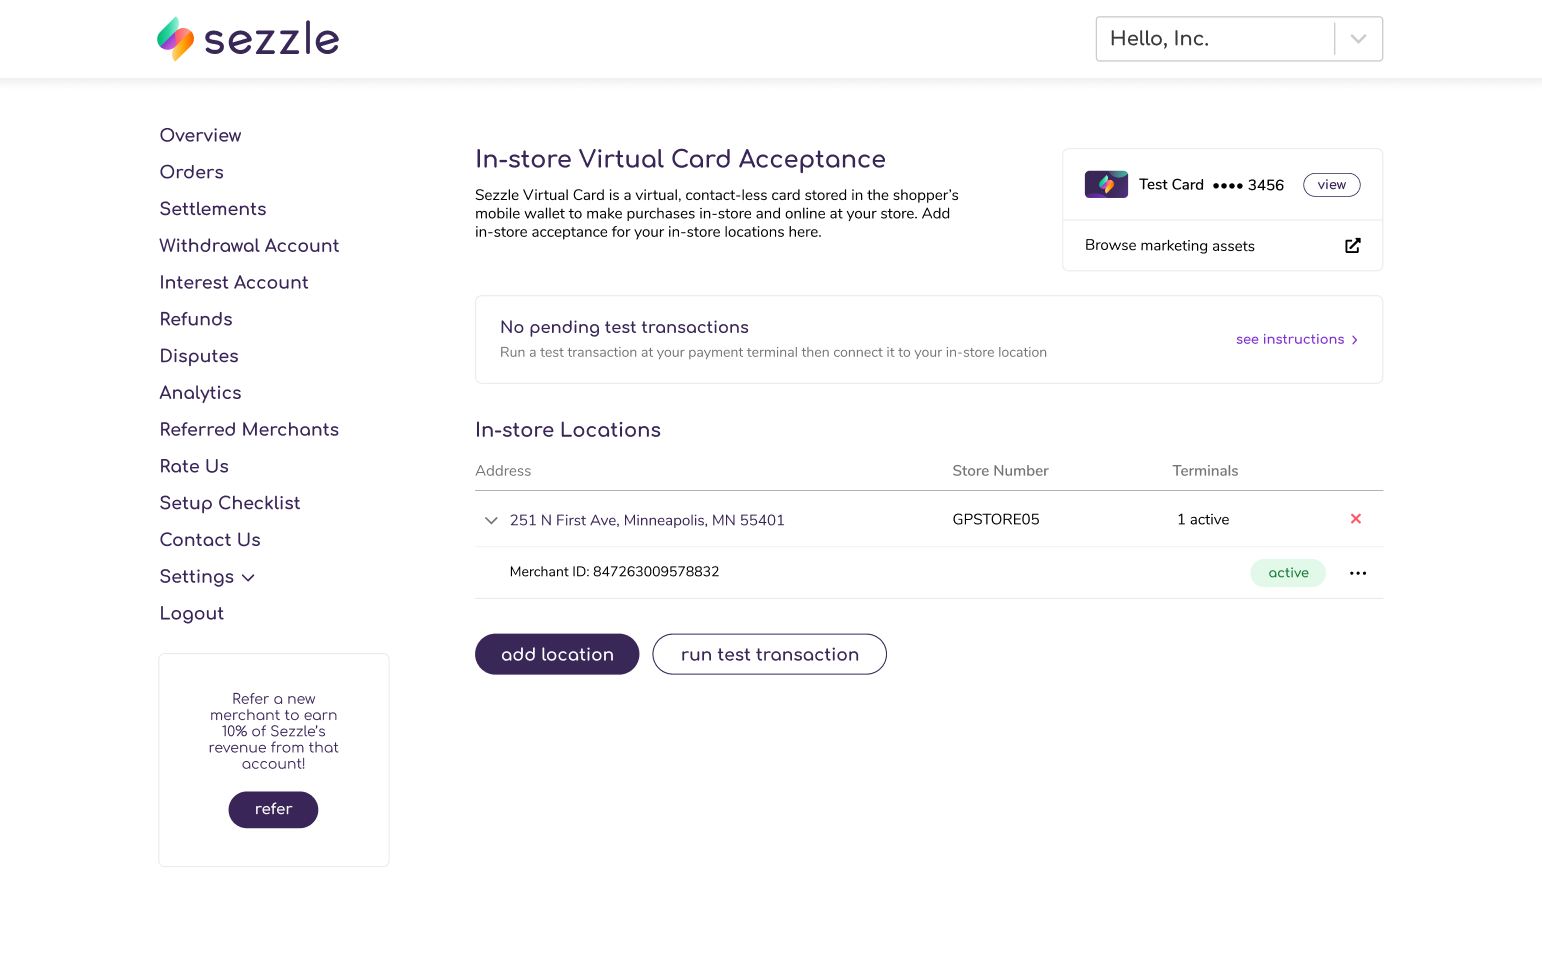
Task: Click the Sezzle logo in header
Action: 248,39
